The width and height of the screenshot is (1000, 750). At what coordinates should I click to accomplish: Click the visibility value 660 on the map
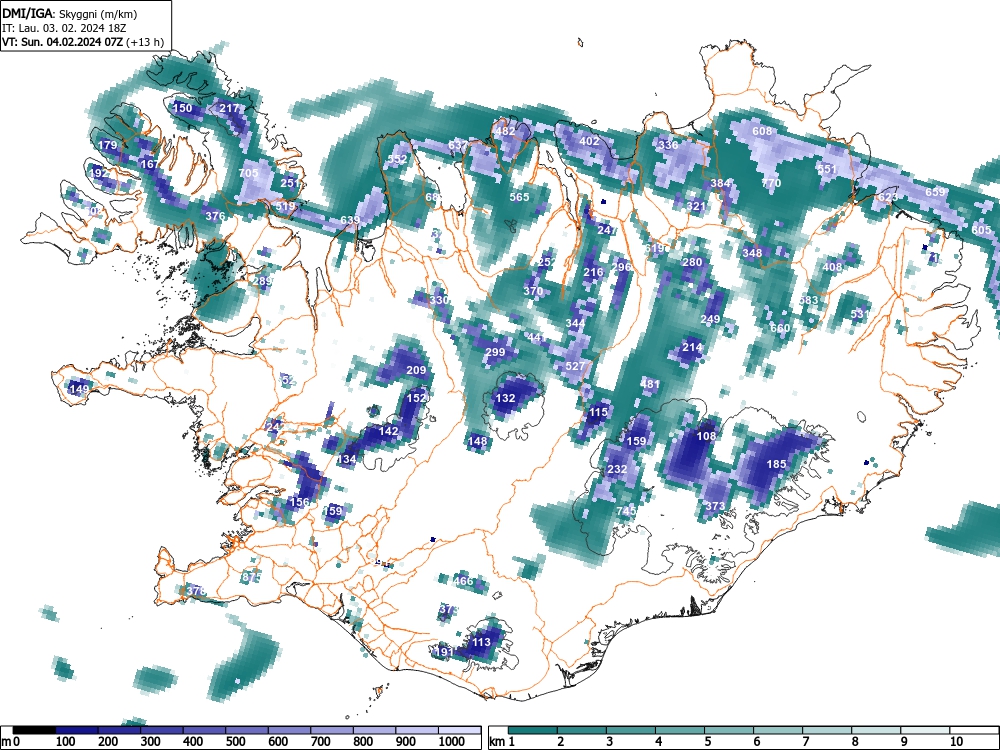[780, 328]
